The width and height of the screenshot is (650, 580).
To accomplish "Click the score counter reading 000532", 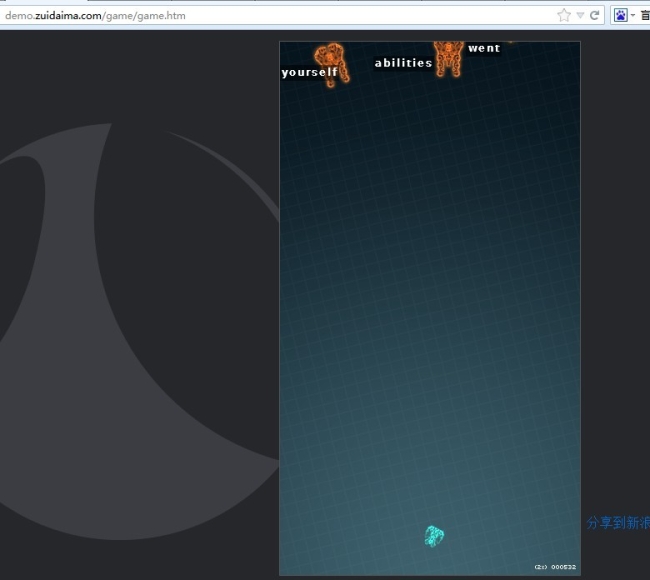I will [x=564, y=567].
